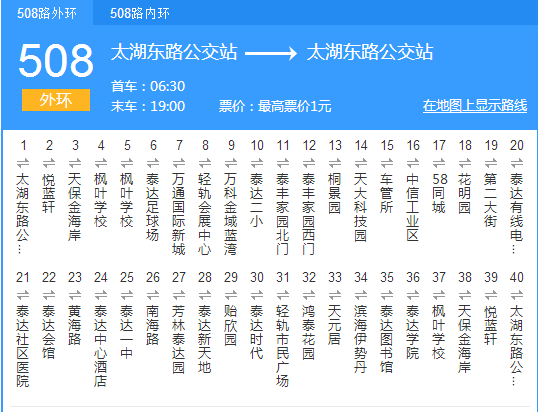Image resolution: width=538 pixels, height=412 pixels.
Task: Select stop 3 天保金海岸
Action: [x=75, y=207]
